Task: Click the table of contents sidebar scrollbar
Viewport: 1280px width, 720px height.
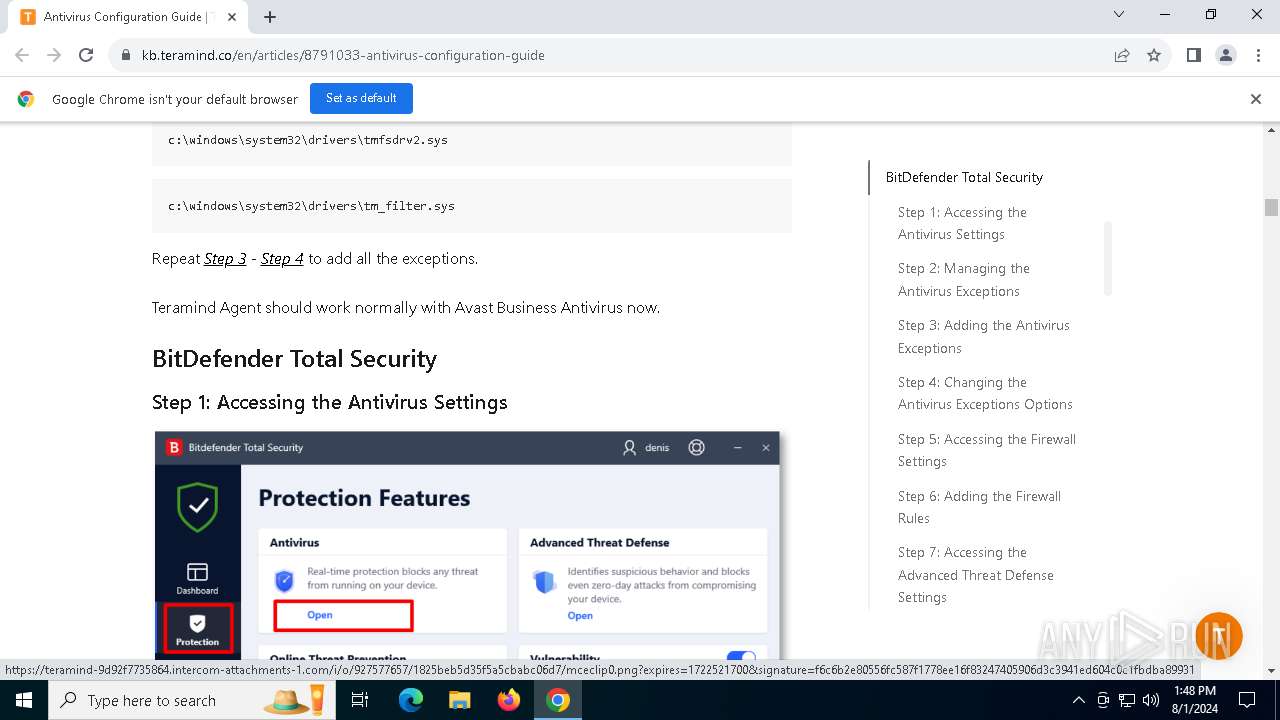Action: (x=1107, y=258)
